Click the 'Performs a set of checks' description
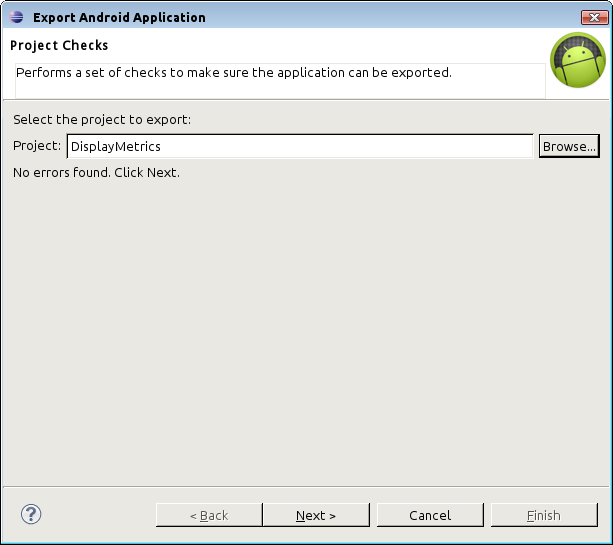613x545 pixels. click(x=234, y=73)
